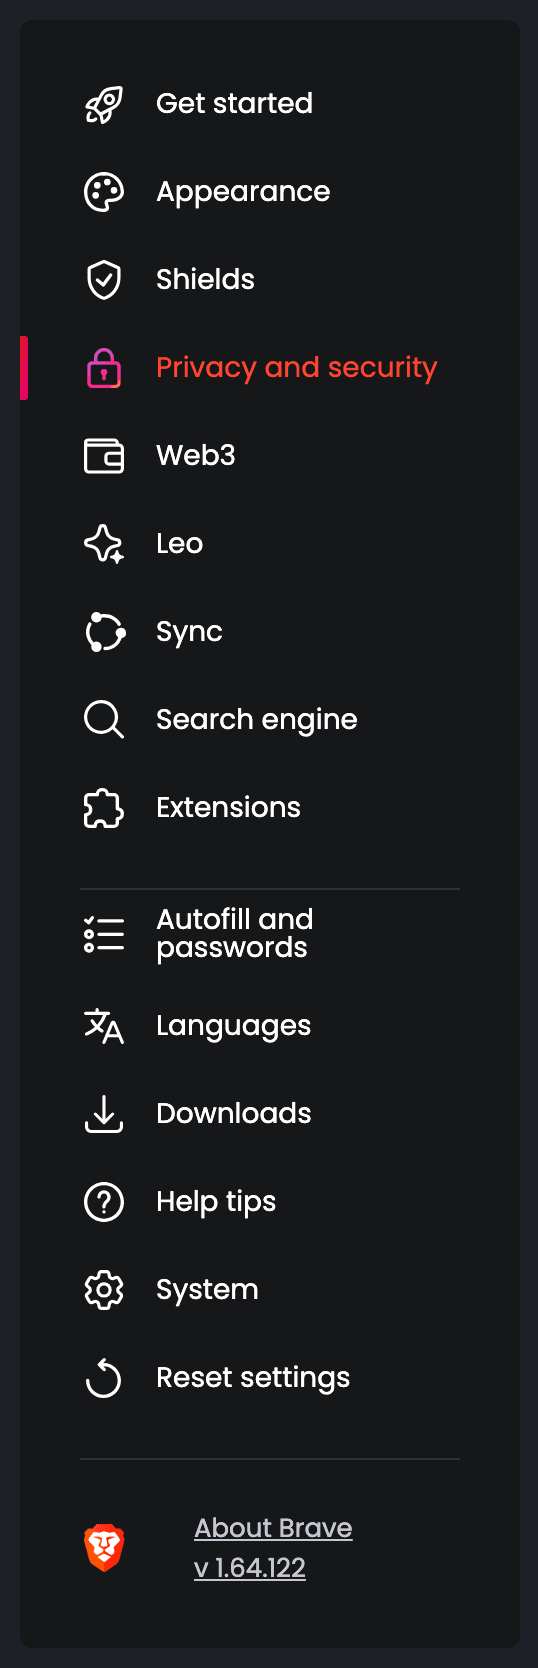Viewport: 538px width, 1668px height.
Task: Go to Languages settings
Action: pyautogui.click(x=270, y=1026)
